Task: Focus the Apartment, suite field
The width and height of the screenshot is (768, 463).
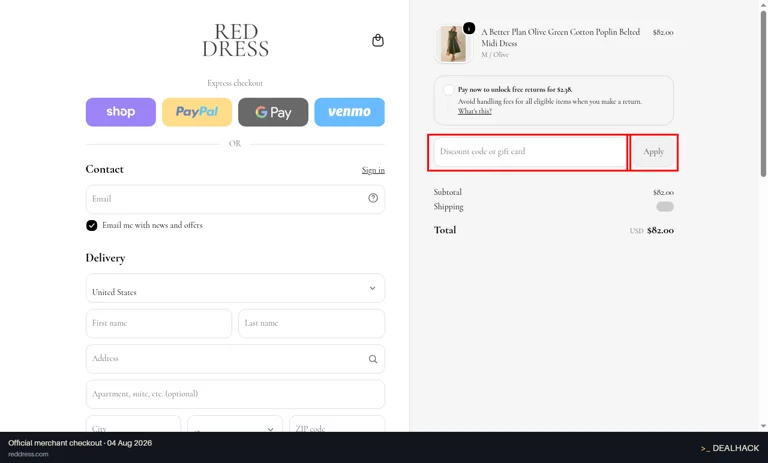Action: click(235, 394)
